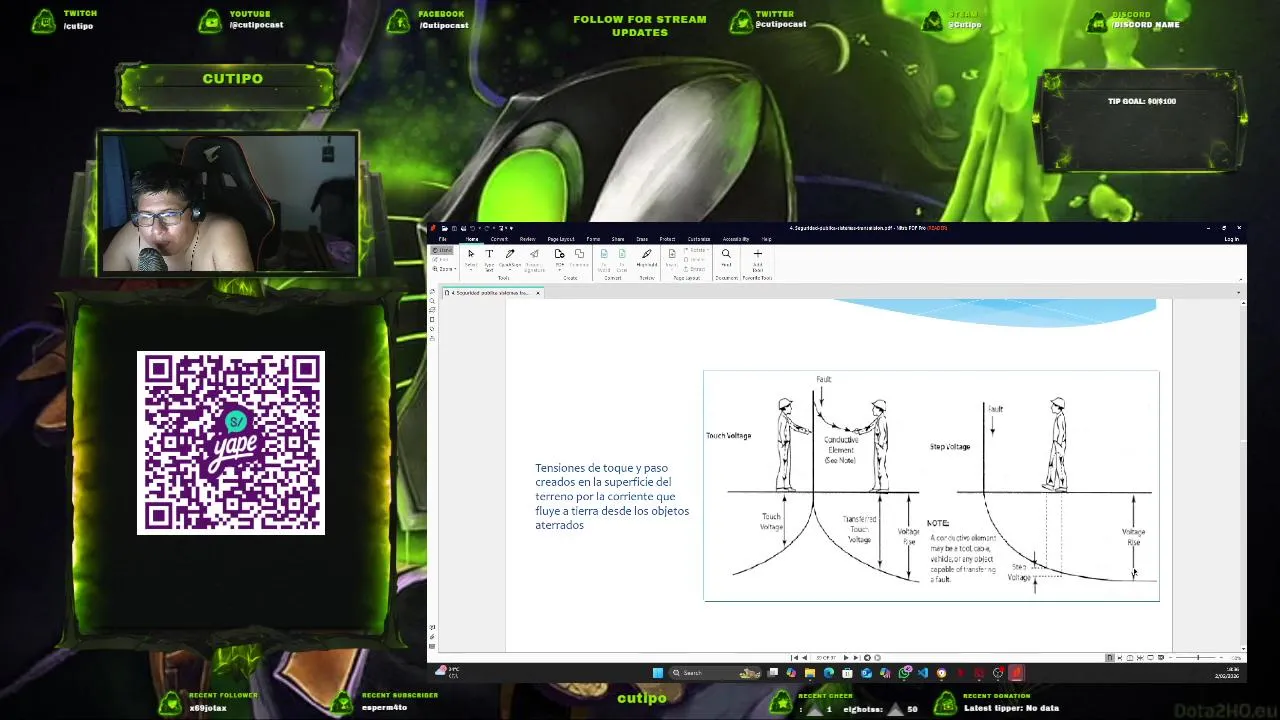Screen dimensions: 1280x720
Task: Choose the Select tool arrow icon
Action: [x=471, y=253]
